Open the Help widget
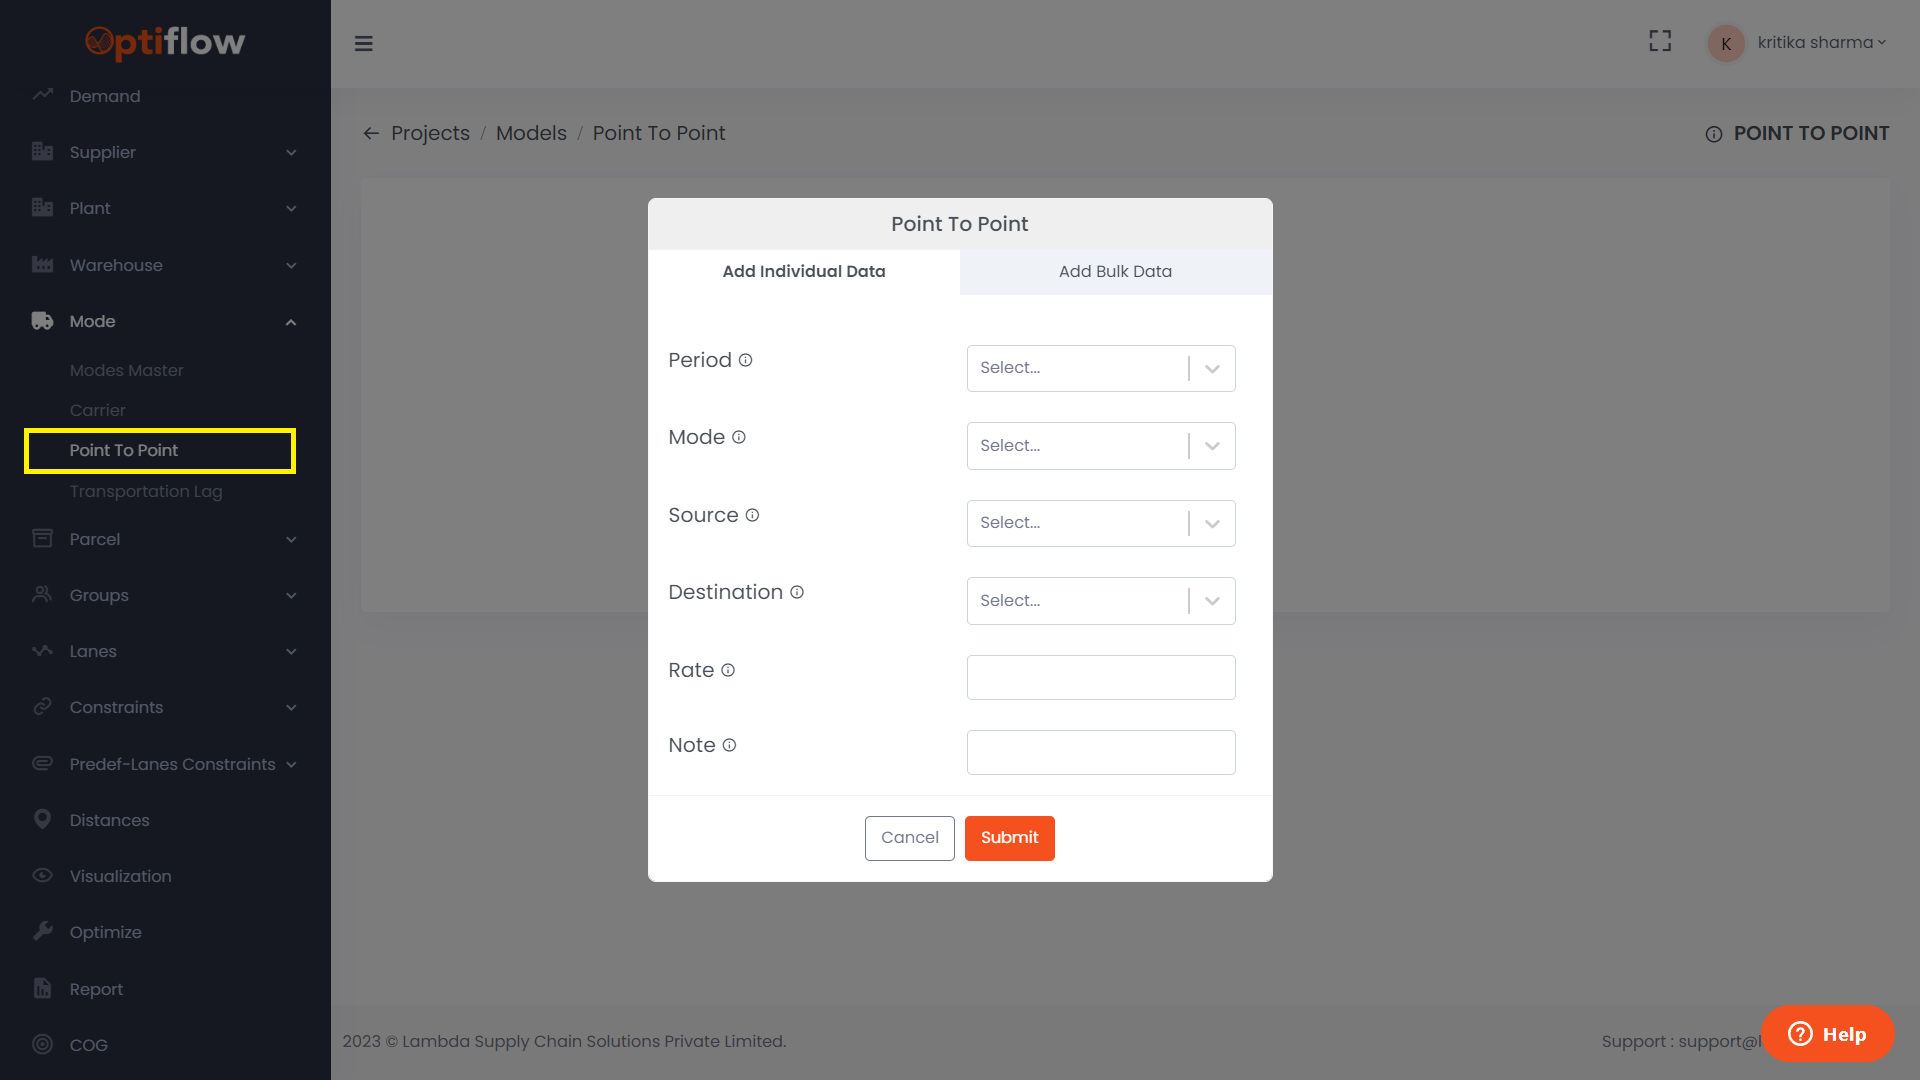Image resolution: width=1920 pixels, height=1080 pixels. [1827, 1034]
